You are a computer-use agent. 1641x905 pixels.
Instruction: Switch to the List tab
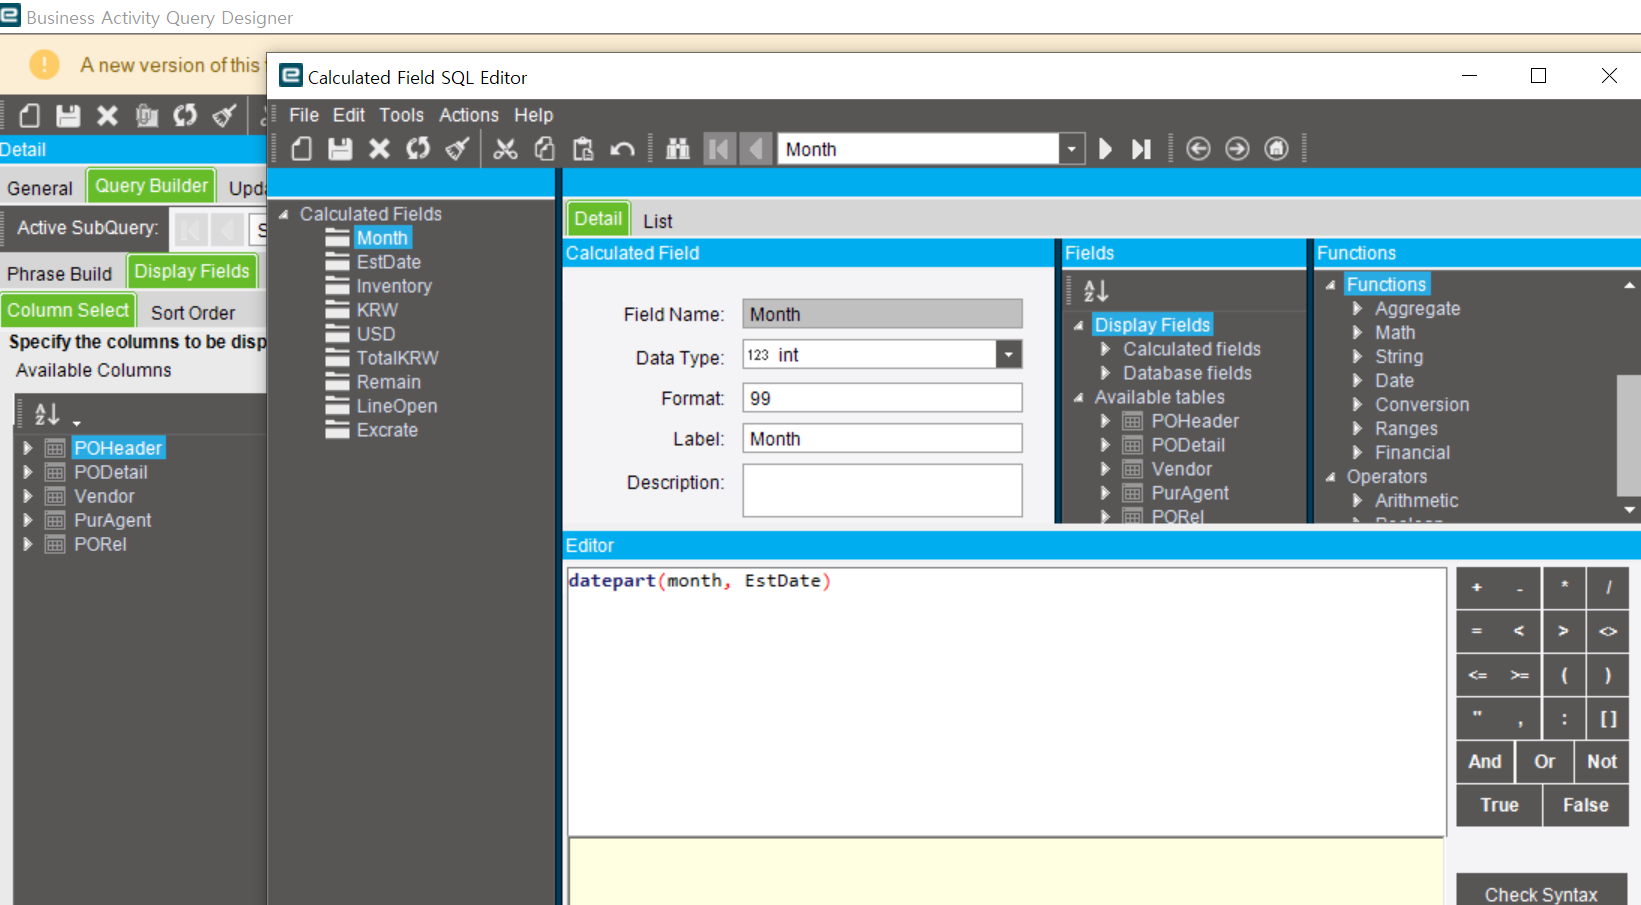click(657, 221)
